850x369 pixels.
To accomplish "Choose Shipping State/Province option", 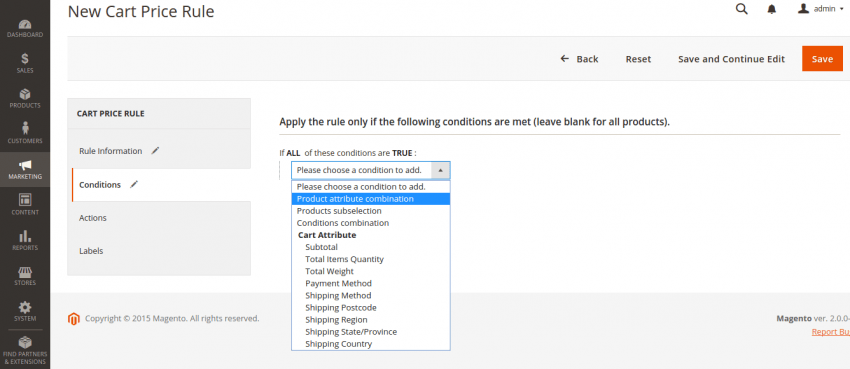I will click(x=371, y=332).
